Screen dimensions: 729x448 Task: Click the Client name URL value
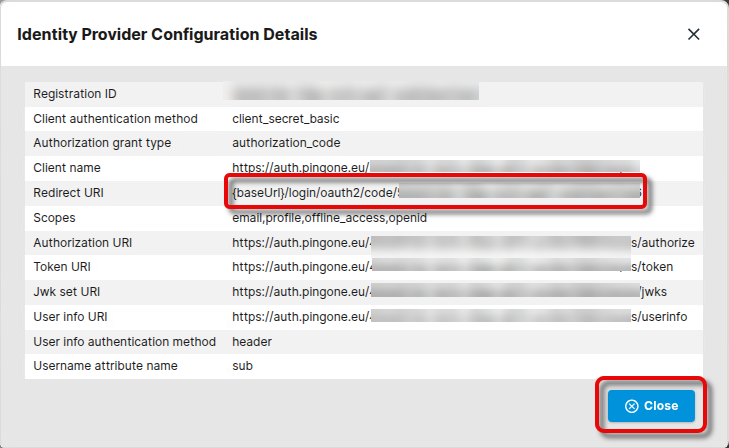tap(435, 168)
